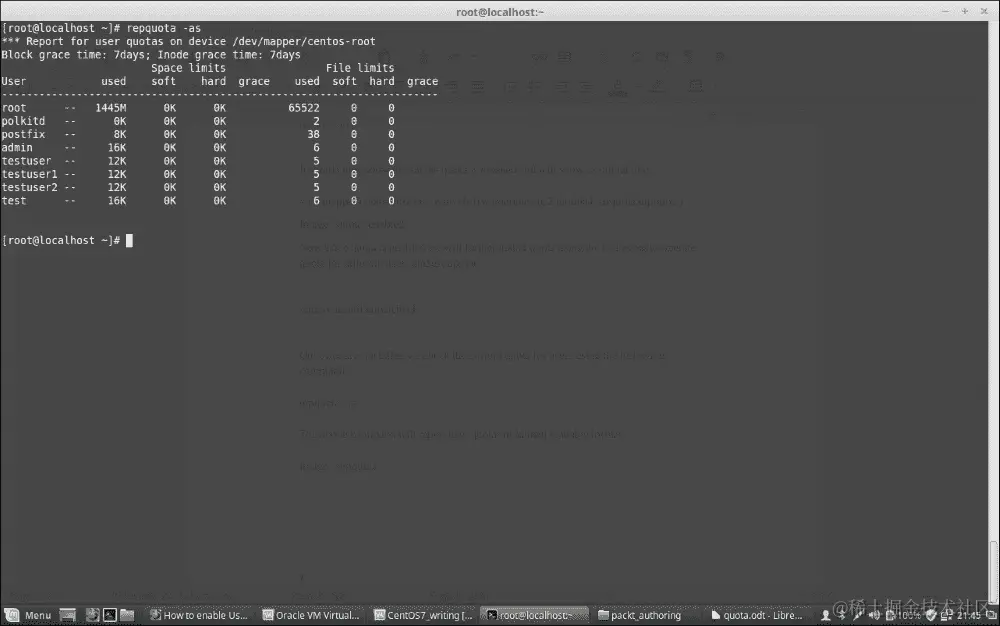Click 'postfix' user row name
Viewport: 1000px width, 626px height.
pyautogui.click(x=24, y=135)
